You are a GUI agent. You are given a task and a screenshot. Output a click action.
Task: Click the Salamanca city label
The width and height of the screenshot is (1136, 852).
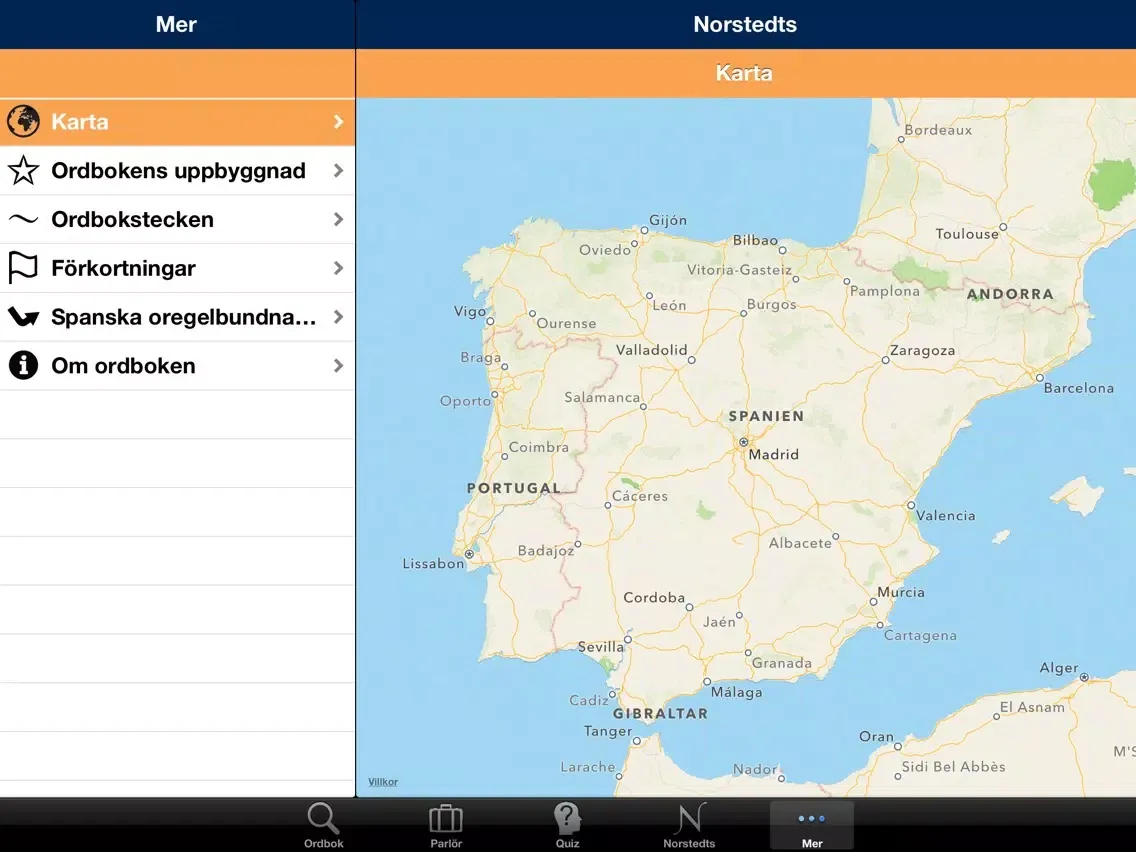tap(602, 397)
